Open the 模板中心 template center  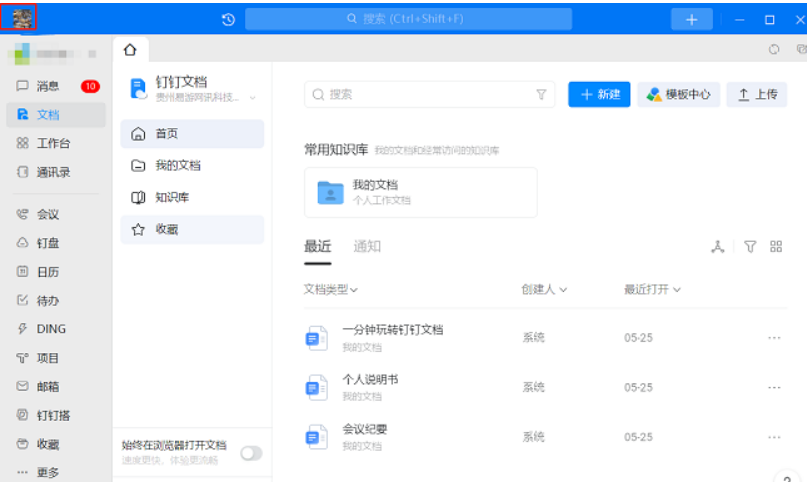[678, 95]
